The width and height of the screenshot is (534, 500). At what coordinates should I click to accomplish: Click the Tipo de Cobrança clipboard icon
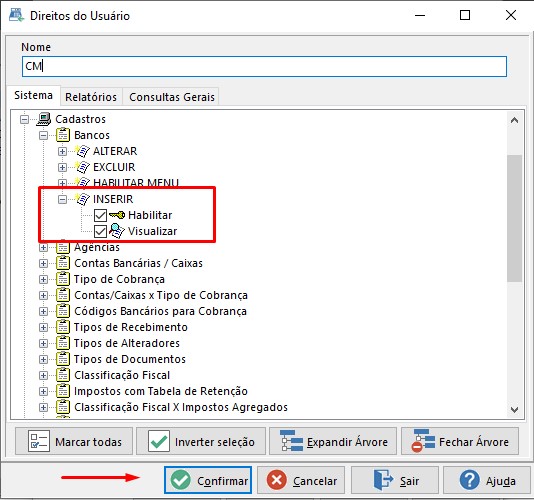(x=63, y=279)
